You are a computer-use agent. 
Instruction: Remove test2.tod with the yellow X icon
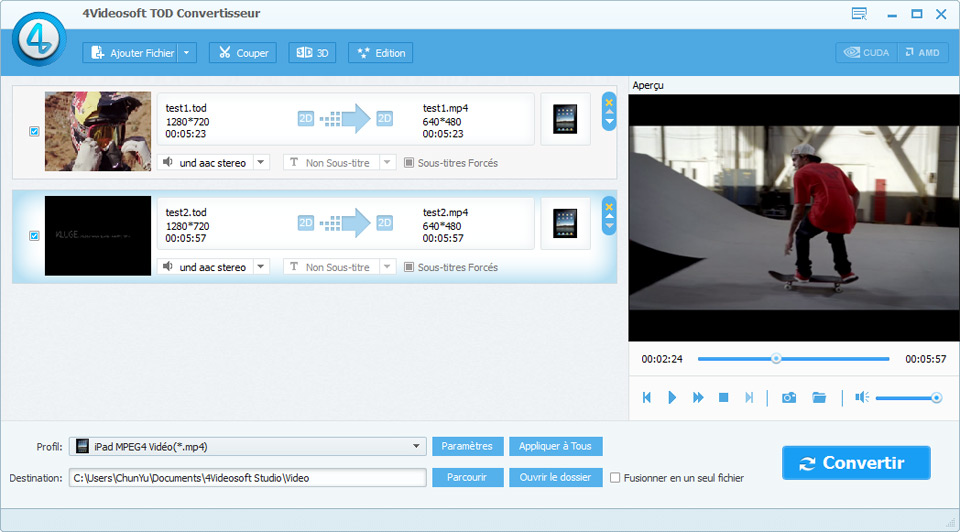click(x=609, y=205)
